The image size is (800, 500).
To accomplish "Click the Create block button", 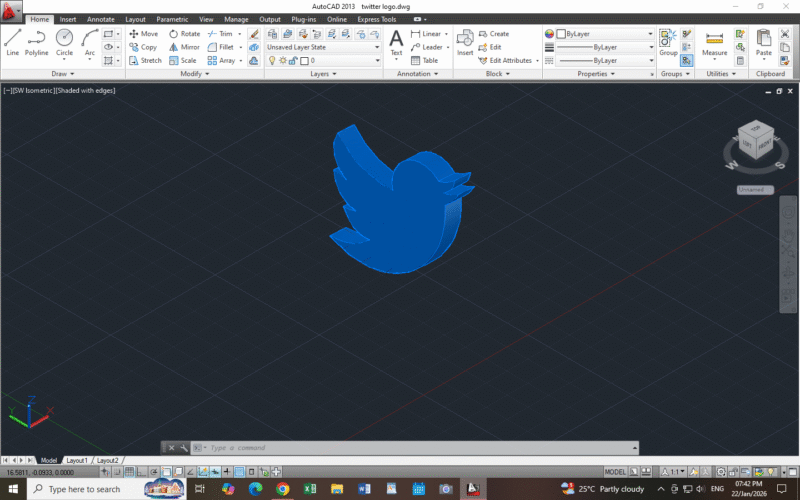I will pos(494,34).
